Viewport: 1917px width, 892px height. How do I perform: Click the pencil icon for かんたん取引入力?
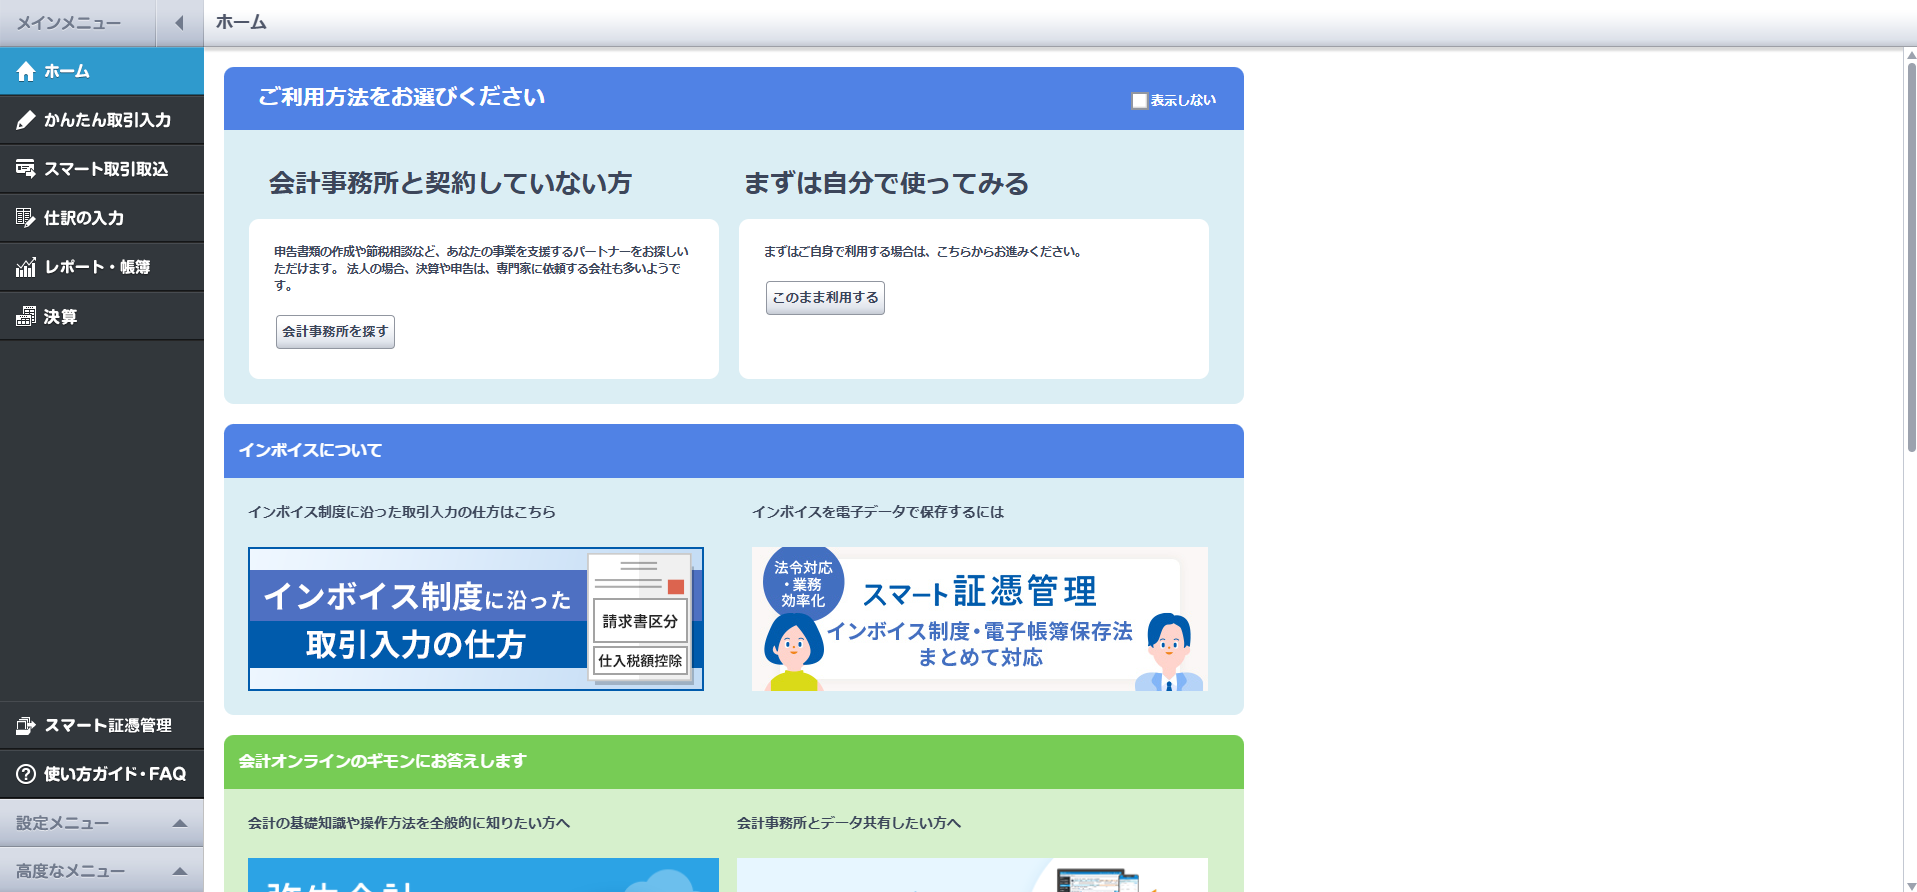tap(26, 120)
